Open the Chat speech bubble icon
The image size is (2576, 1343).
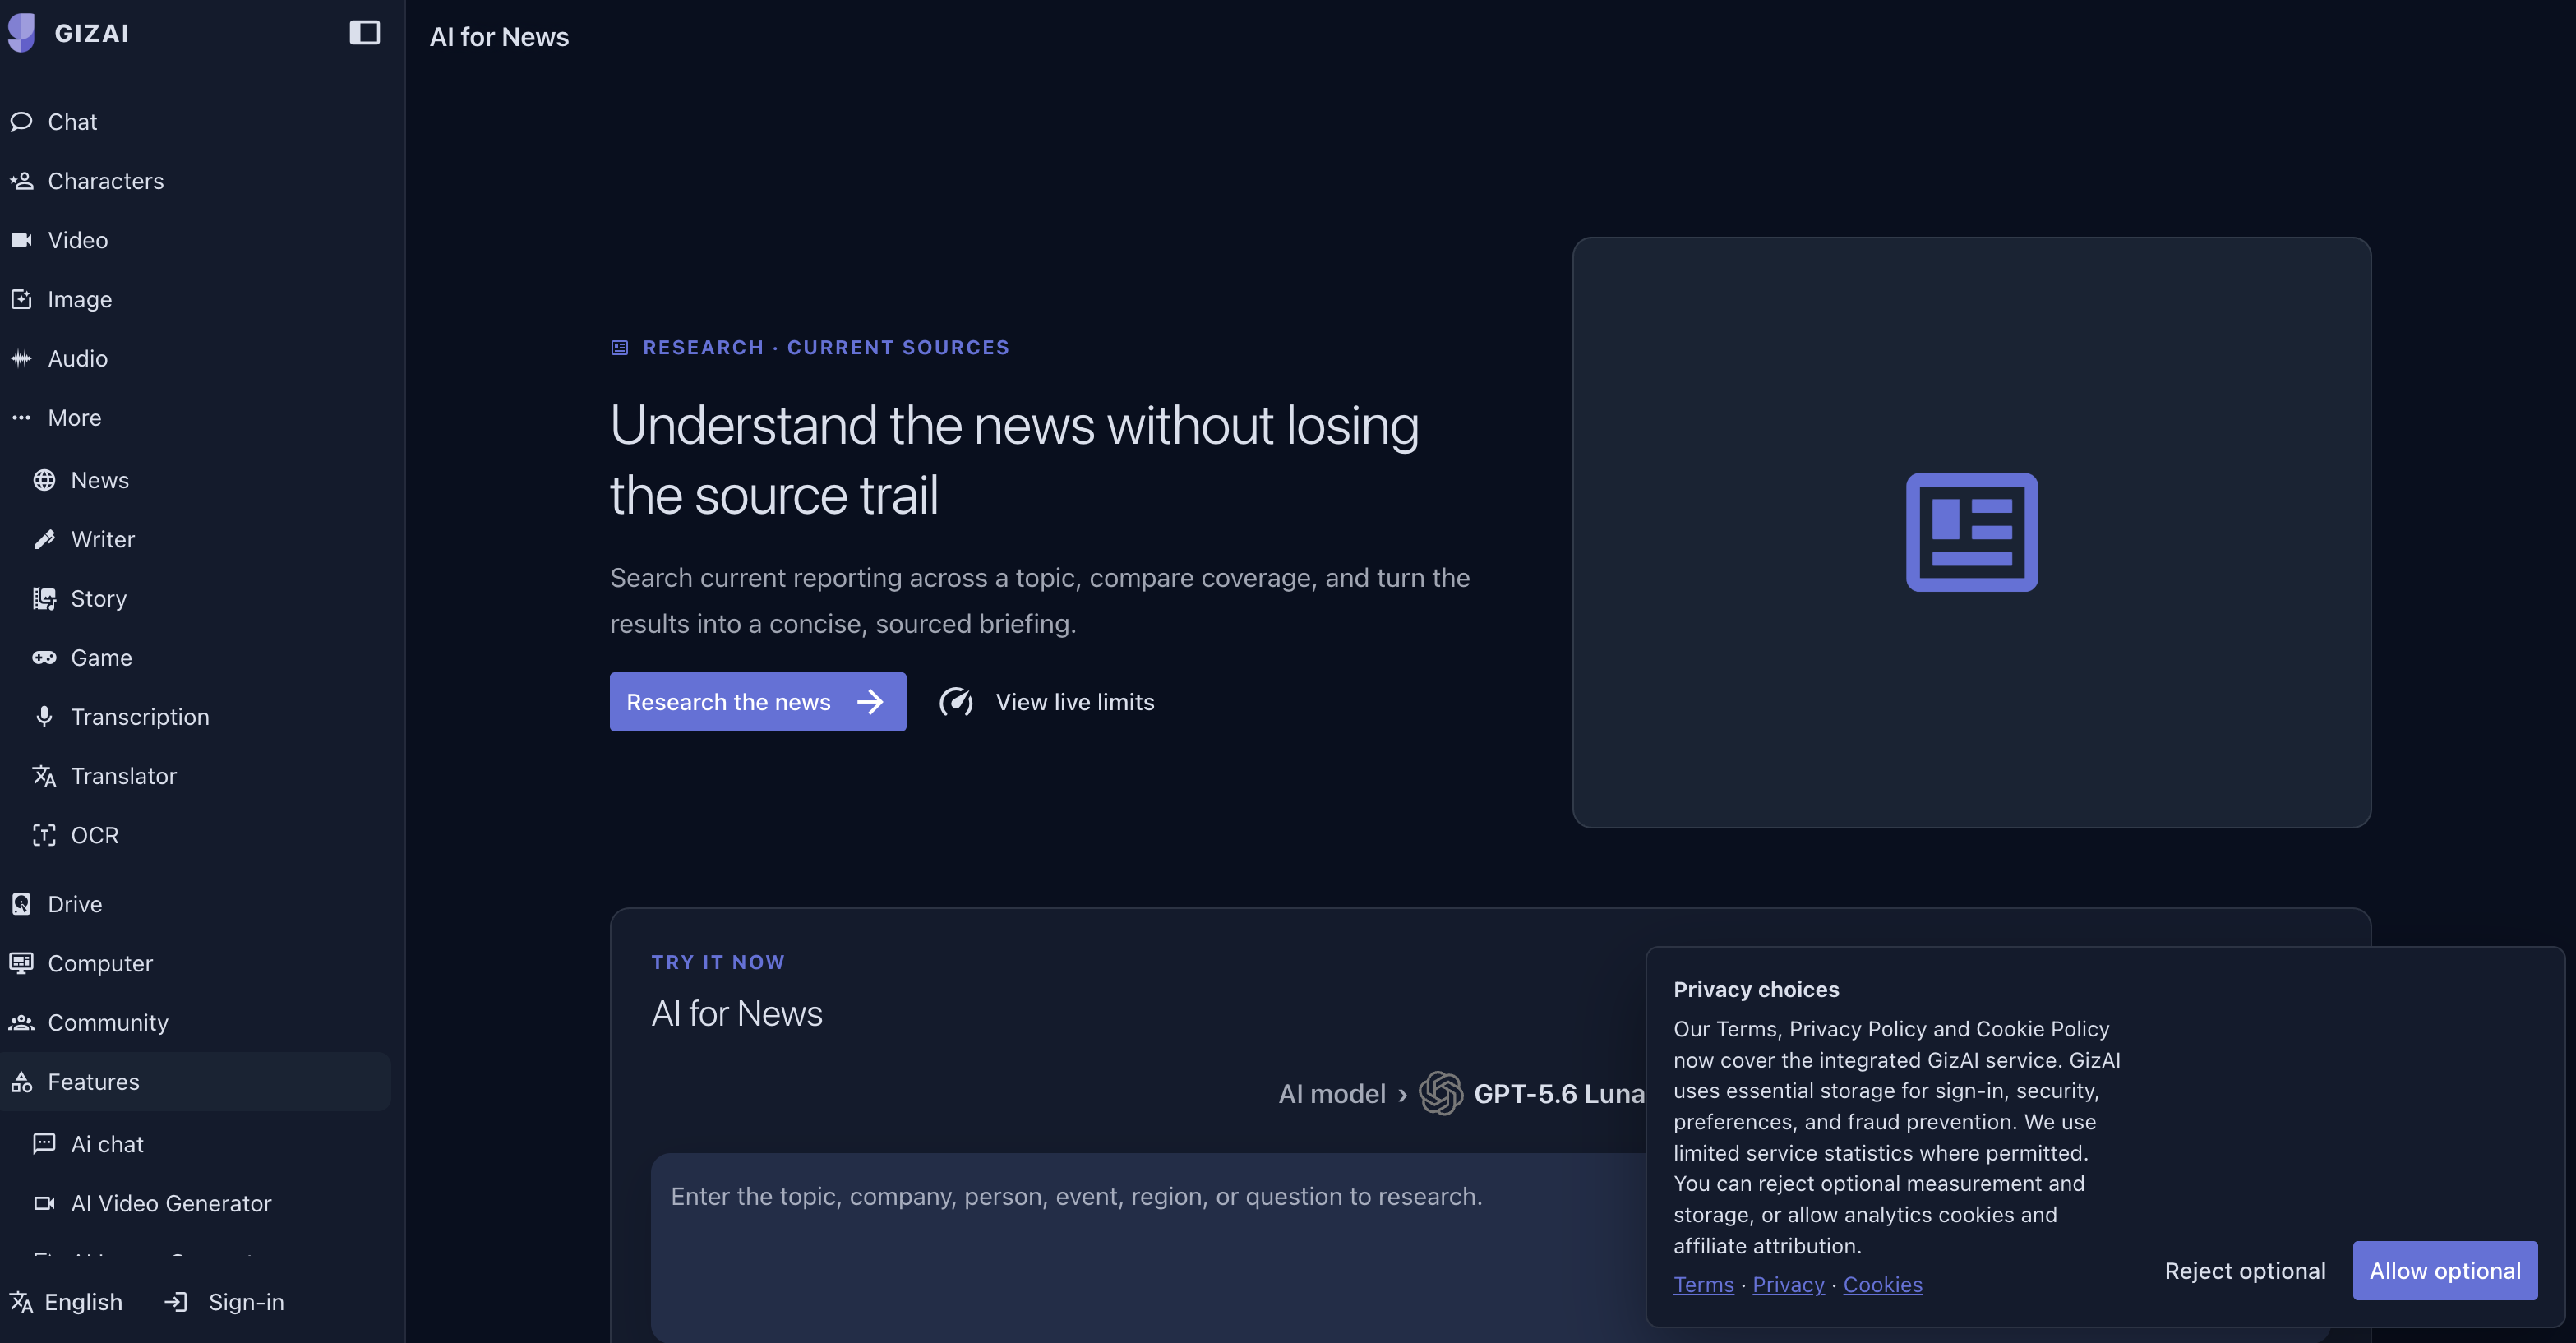pos(21,122)
